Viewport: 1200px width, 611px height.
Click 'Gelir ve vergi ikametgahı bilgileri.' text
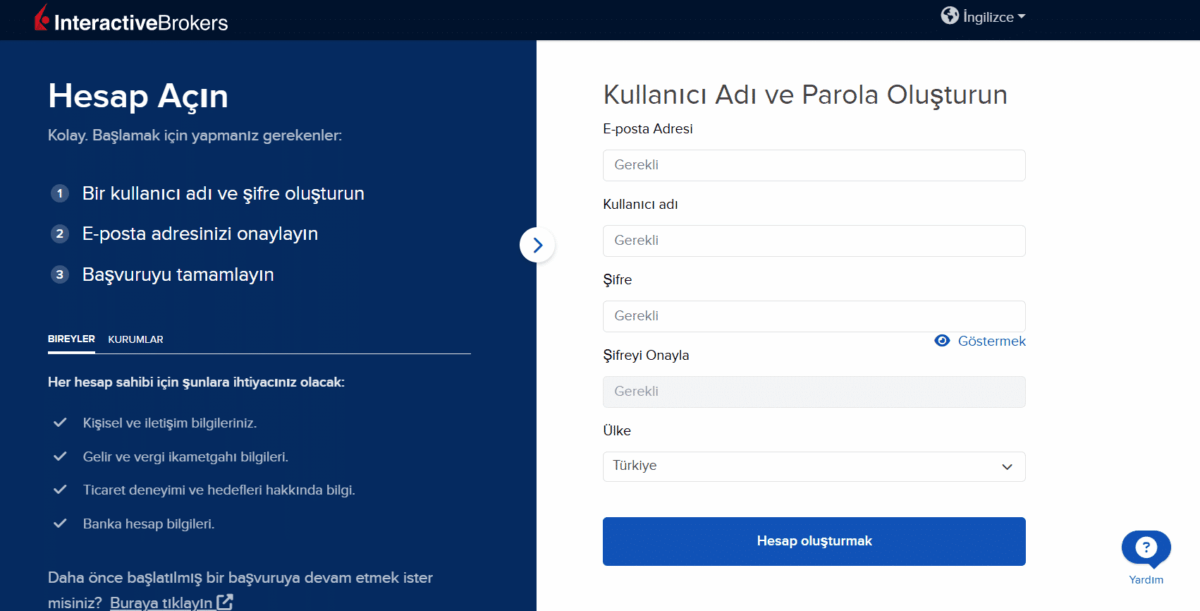click(x=185, y=456)
